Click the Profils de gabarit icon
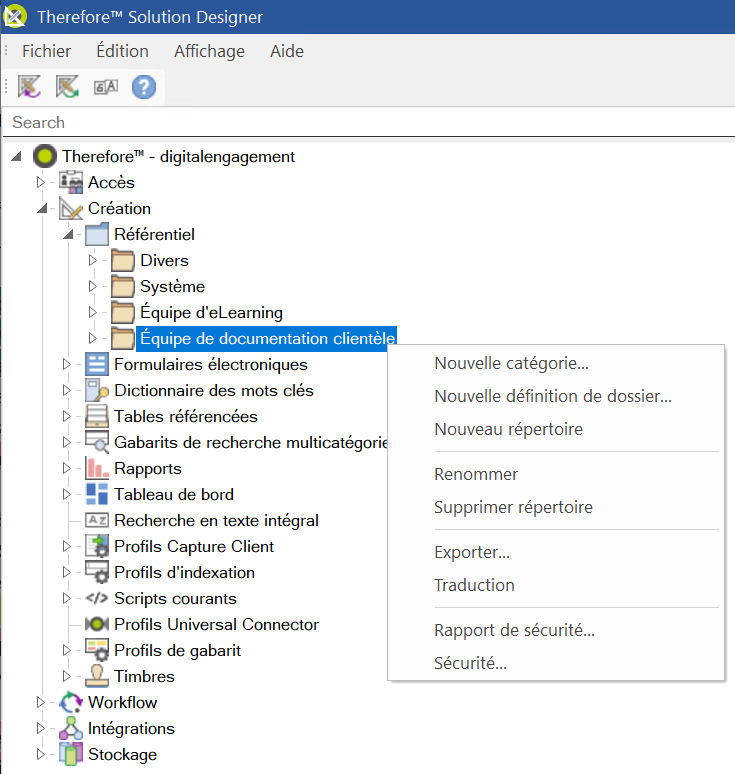Image resolution: width=735 pixels, height=774 pixels. click(97, 650)
